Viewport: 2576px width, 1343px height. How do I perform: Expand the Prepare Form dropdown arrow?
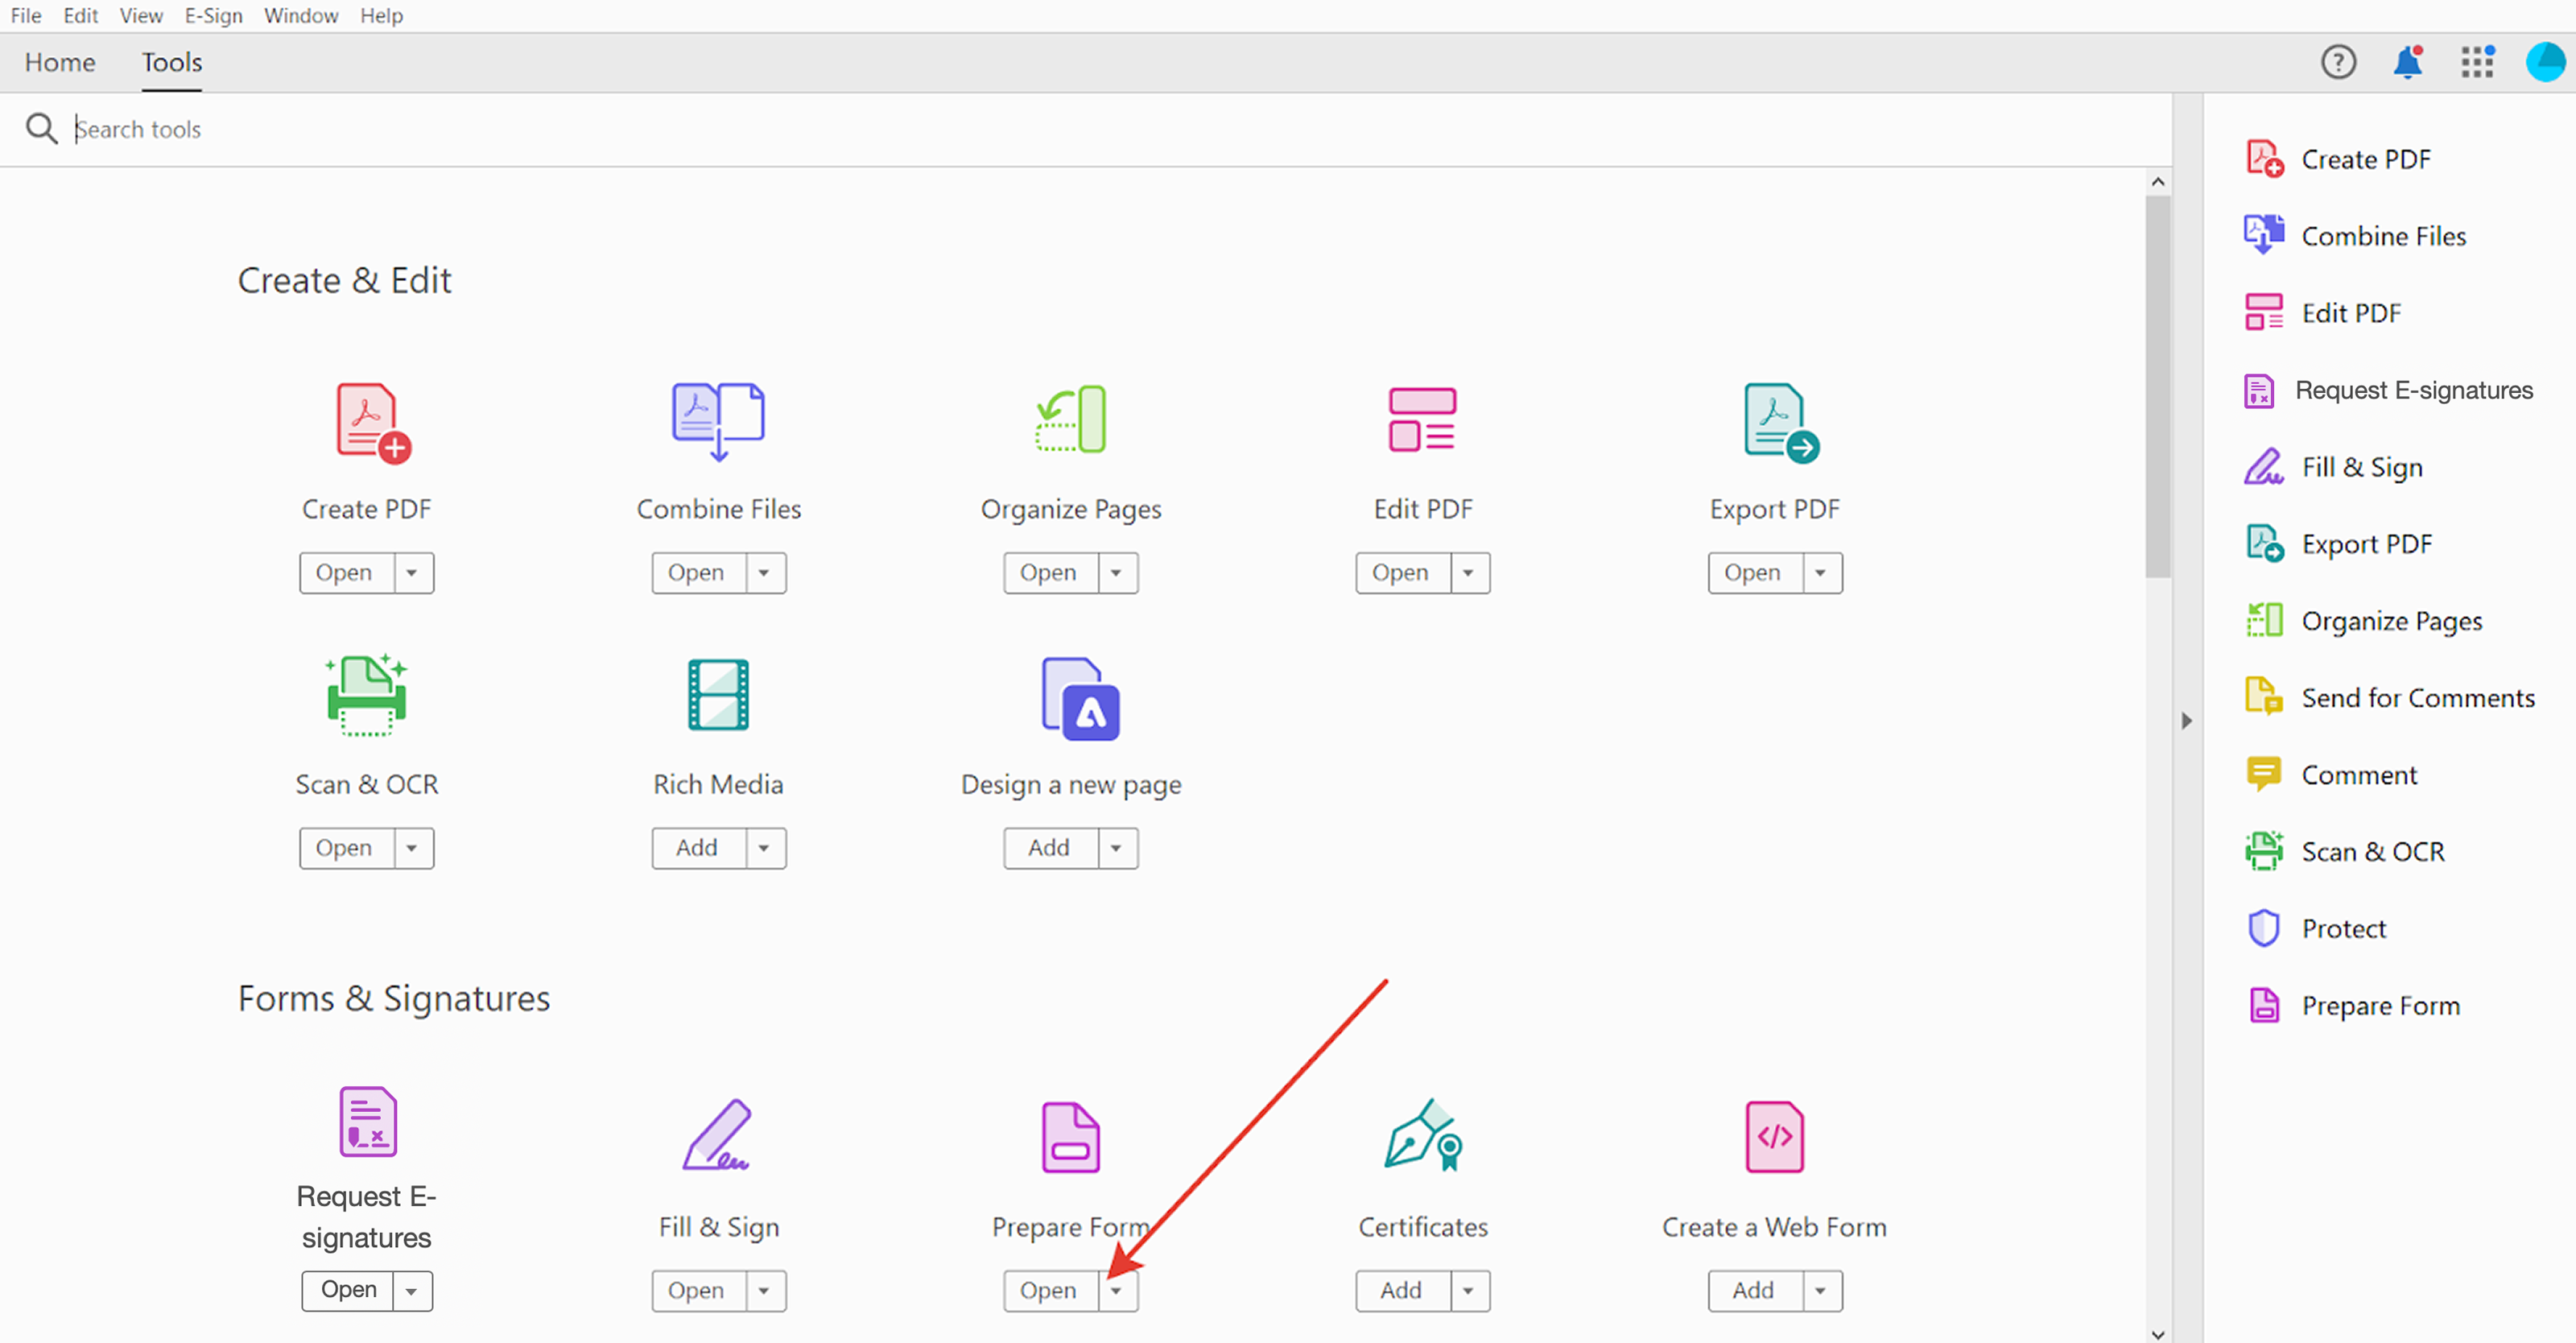point(1116,1291)
